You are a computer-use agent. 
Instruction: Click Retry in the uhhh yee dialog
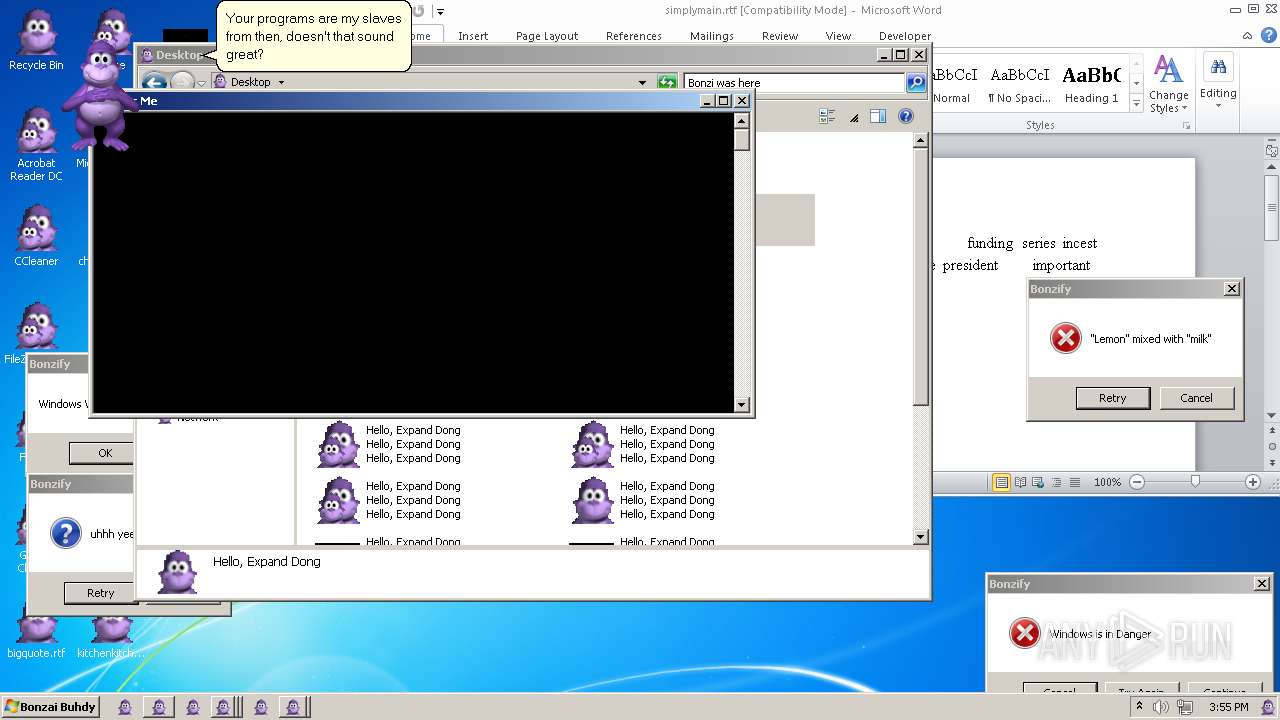pos(100,593)
